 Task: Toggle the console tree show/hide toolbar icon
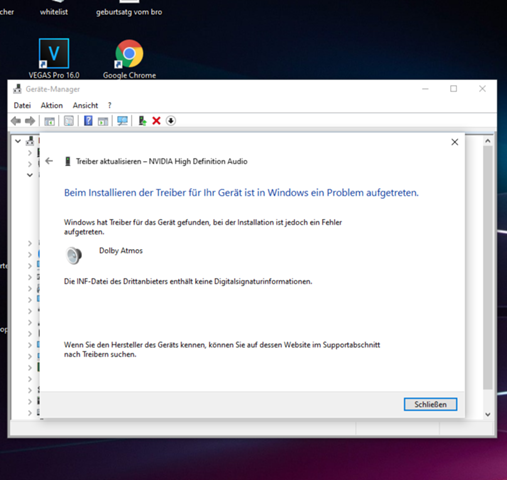[x=50, y=121]
